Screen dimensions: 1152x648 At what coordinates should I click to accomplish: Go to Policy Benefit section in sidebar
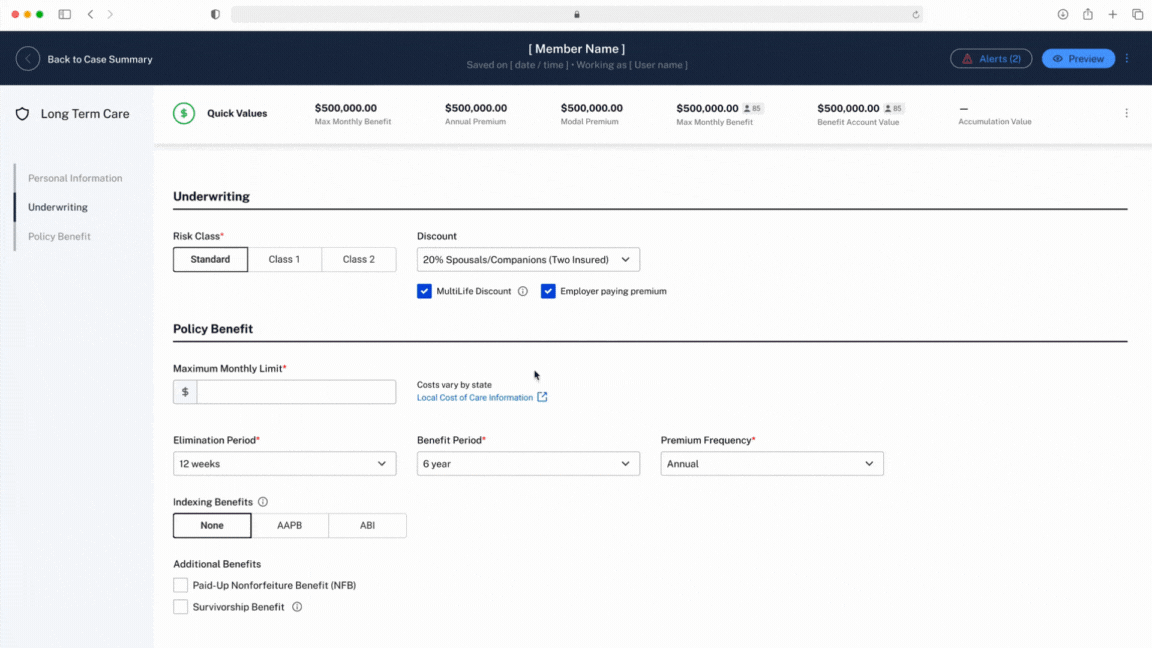coord(60,237)
